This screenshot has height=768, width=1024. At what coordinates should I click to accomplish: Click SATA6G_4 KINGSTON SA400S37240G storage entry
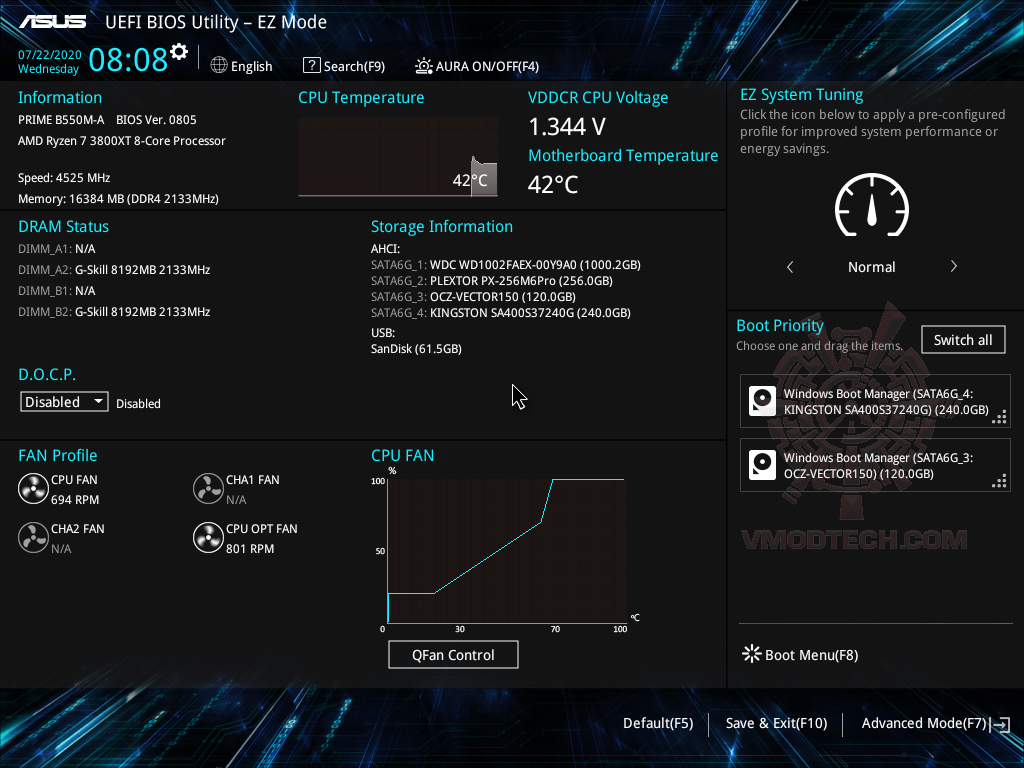[x=501, y=313]
